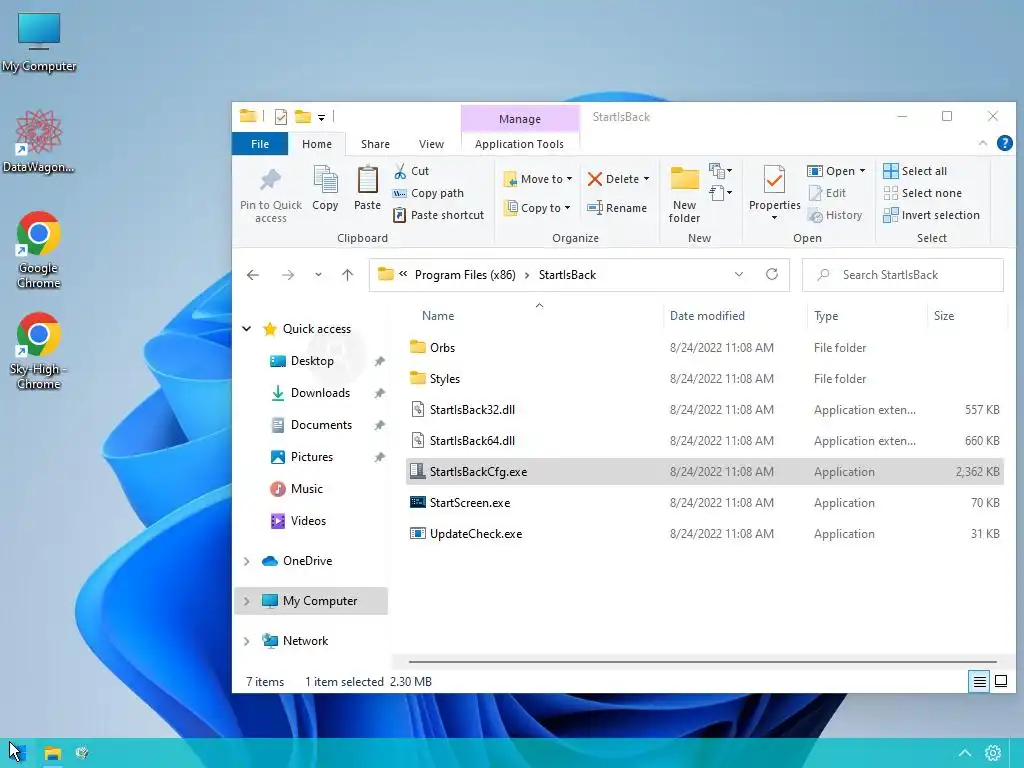1024x768 pixels.
Task: Switch to the View ribbon tab
Action: click(431, 144)
